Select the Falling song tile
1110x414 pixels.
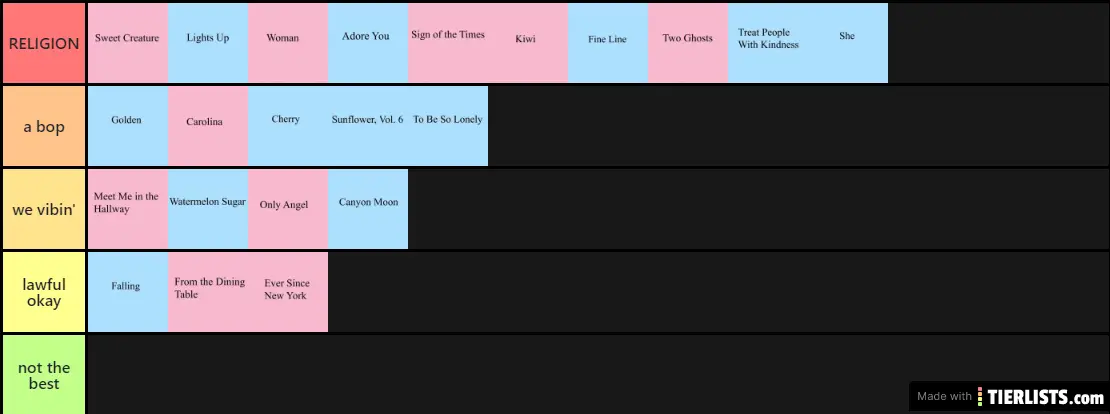tap(128, 291)
